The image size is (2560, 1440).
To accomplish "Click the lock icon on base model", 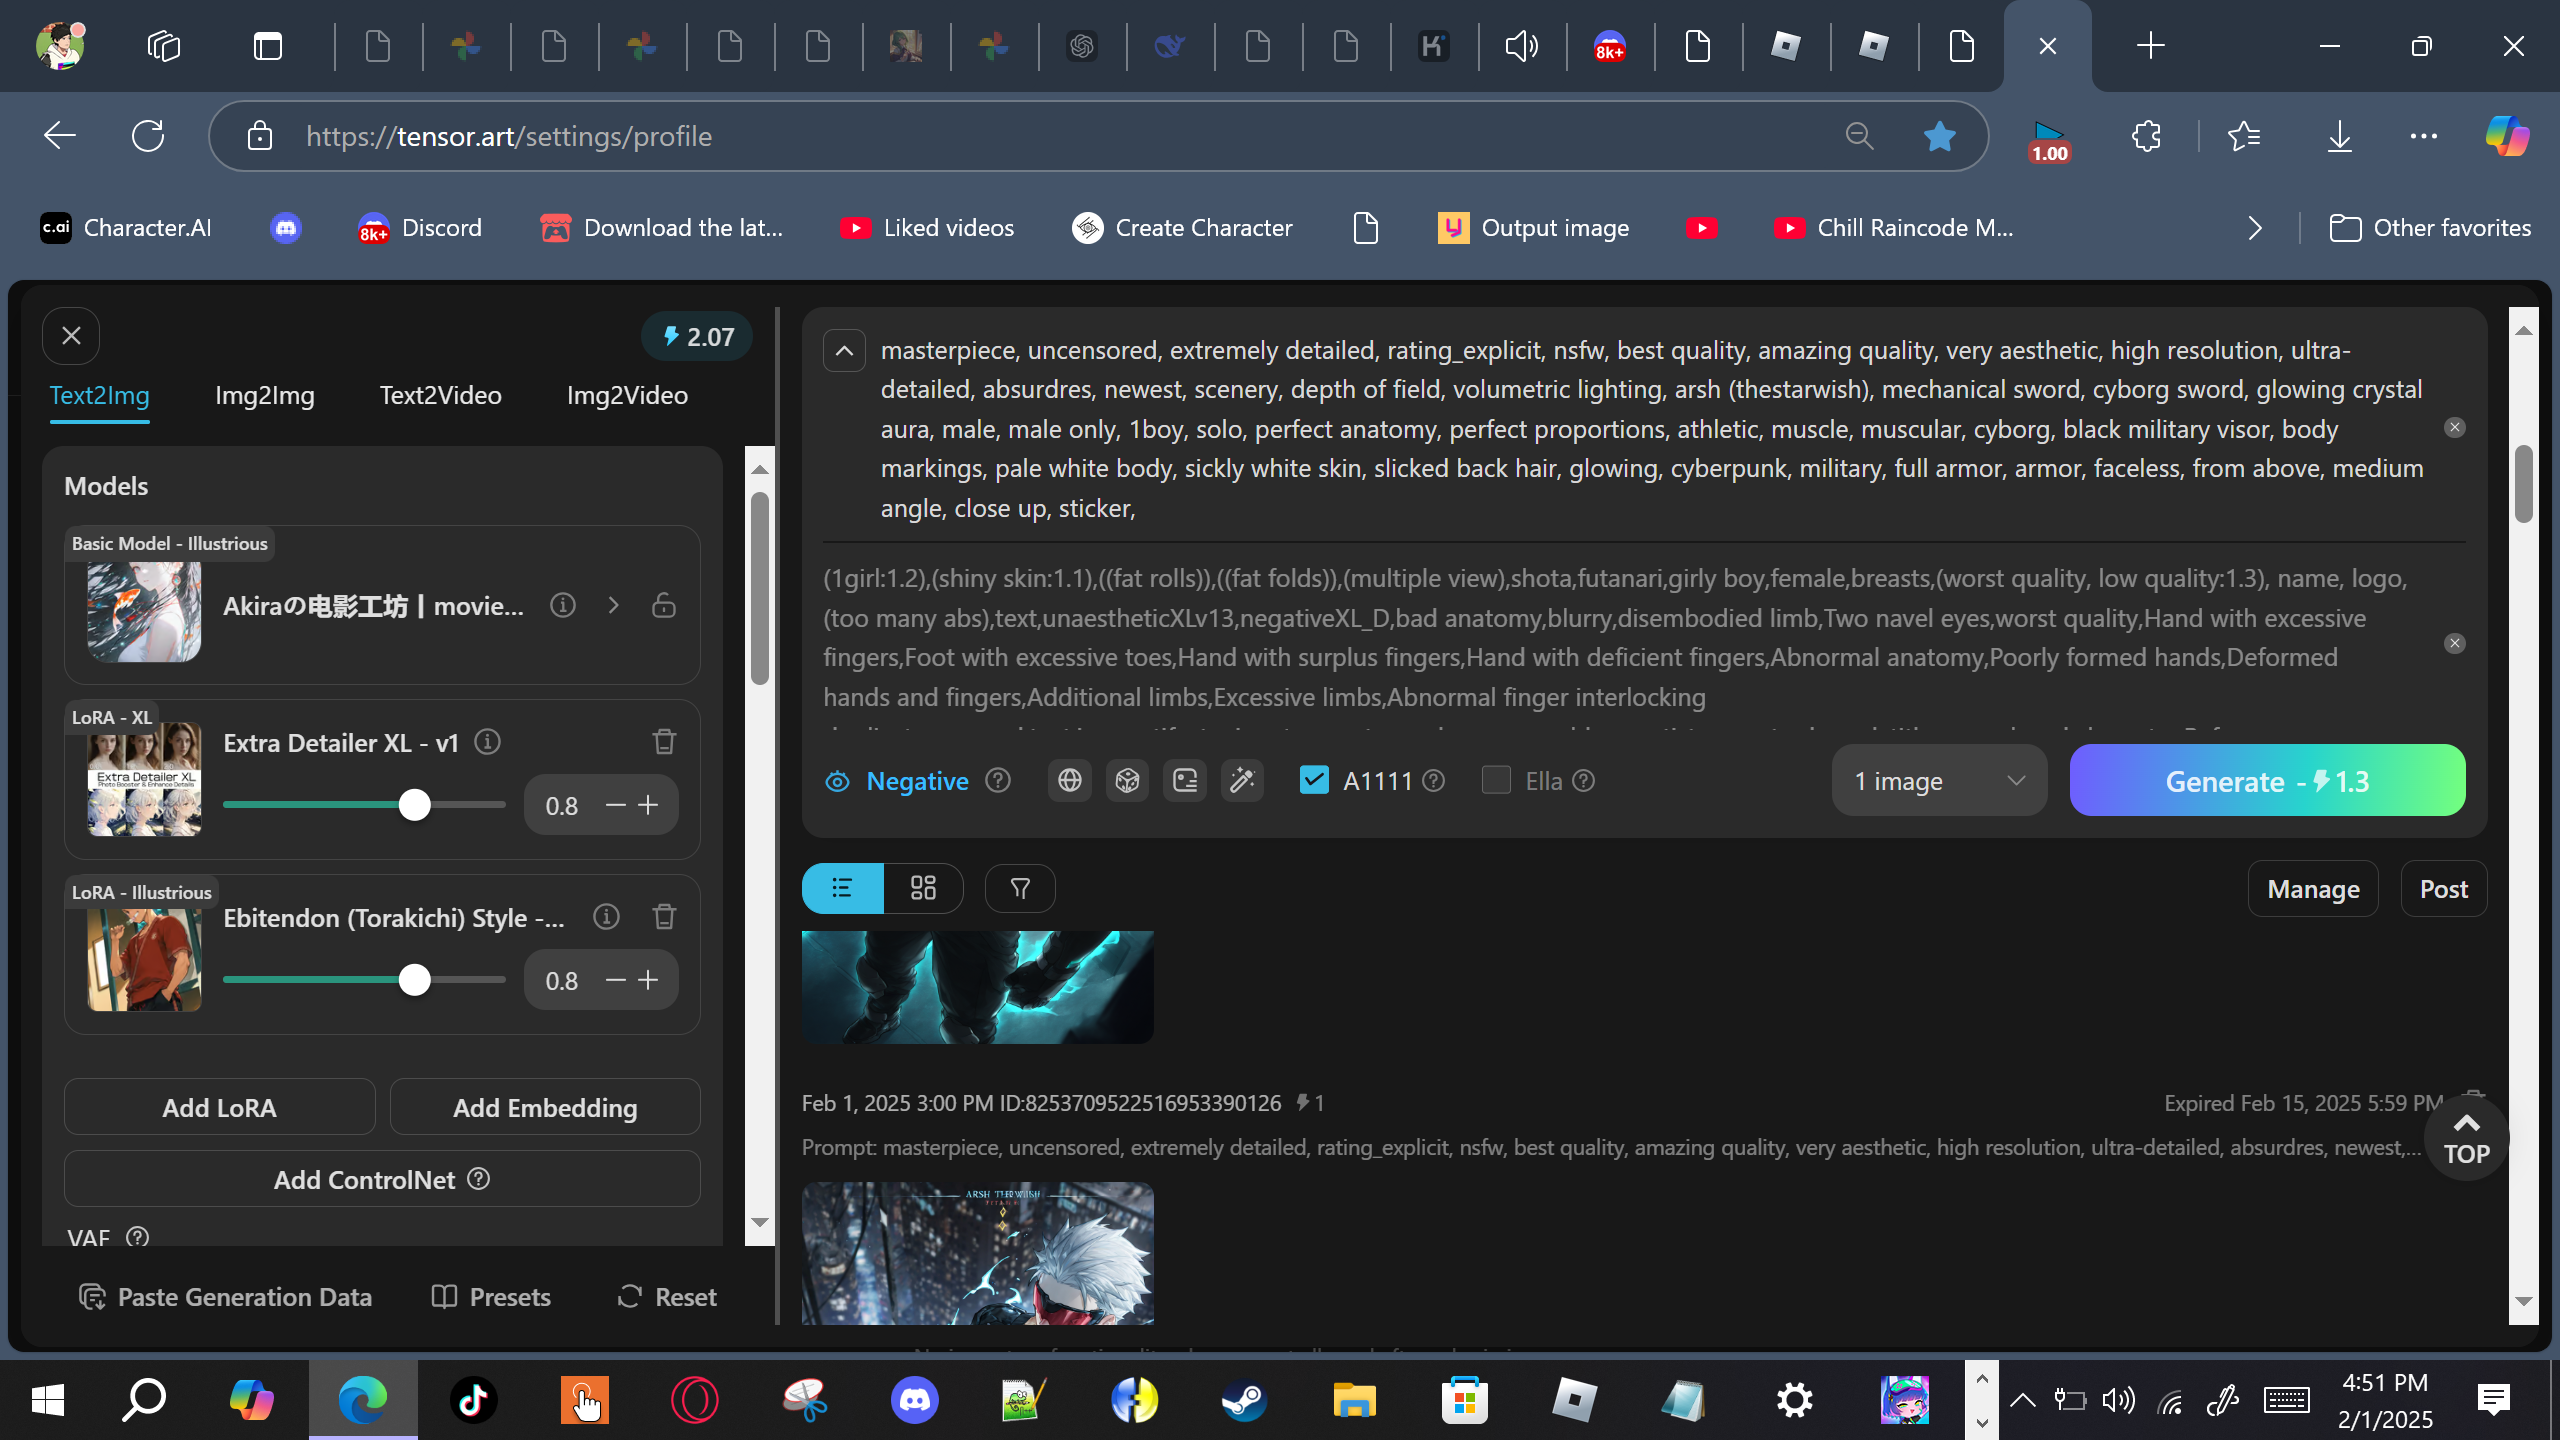I will click(664, 605).
